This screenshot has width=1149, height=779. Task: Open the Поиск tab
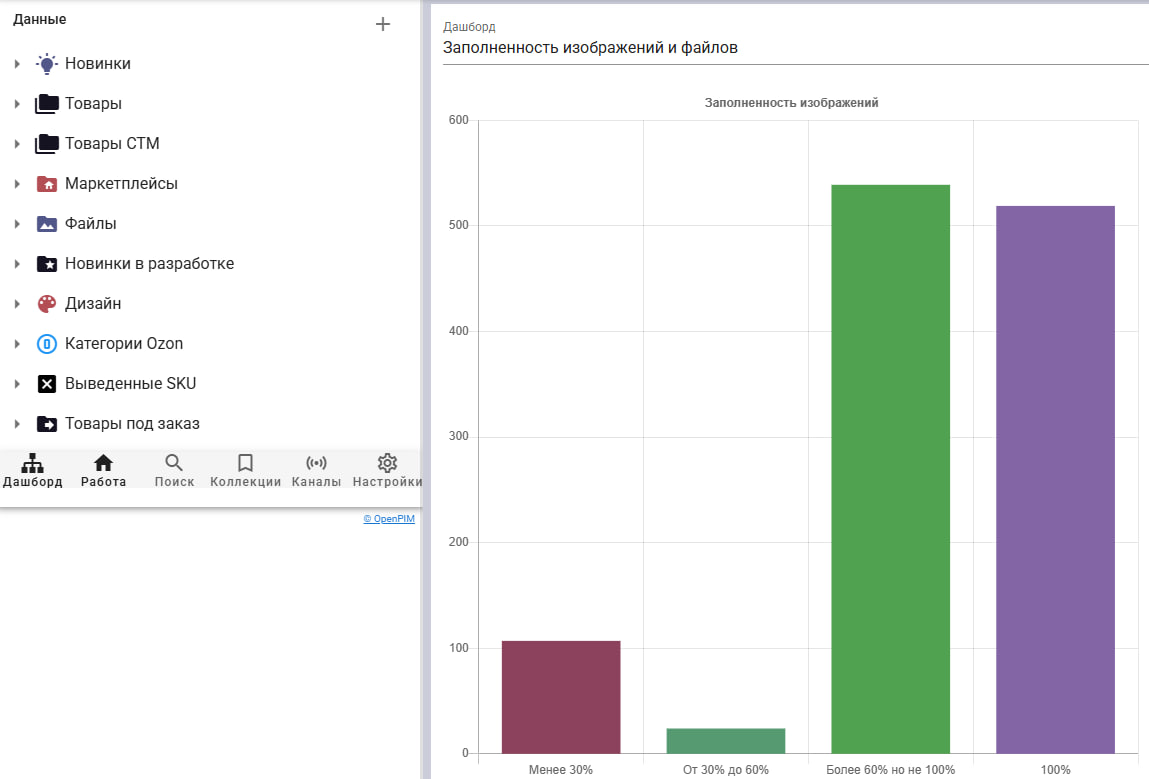[x=174, y=470]
